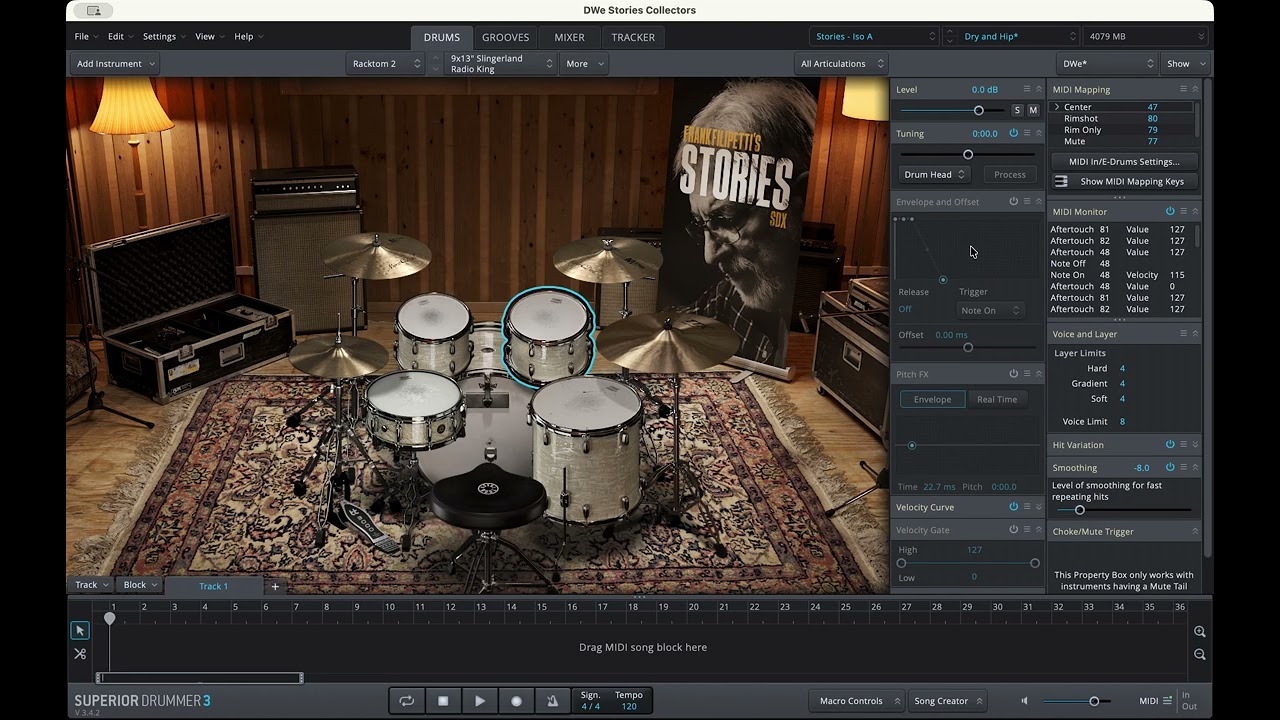Toggle the Smoothing power button
The height and width of the screenshot is (720, 1280).
[1170, 467]
